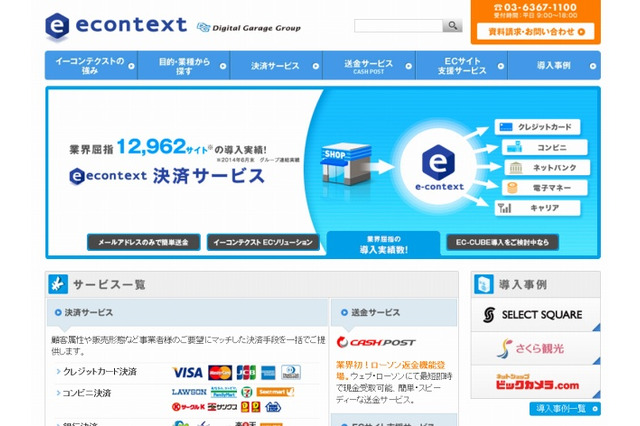Open the ECサイト支援サービス menu

(462, 65)
